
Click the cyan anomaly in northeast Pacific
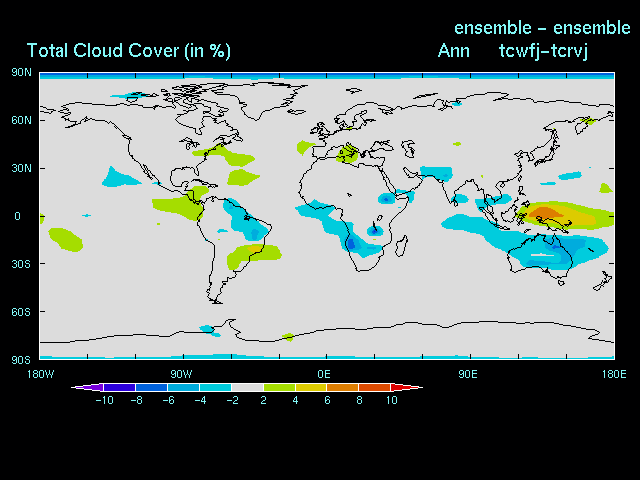118,178
